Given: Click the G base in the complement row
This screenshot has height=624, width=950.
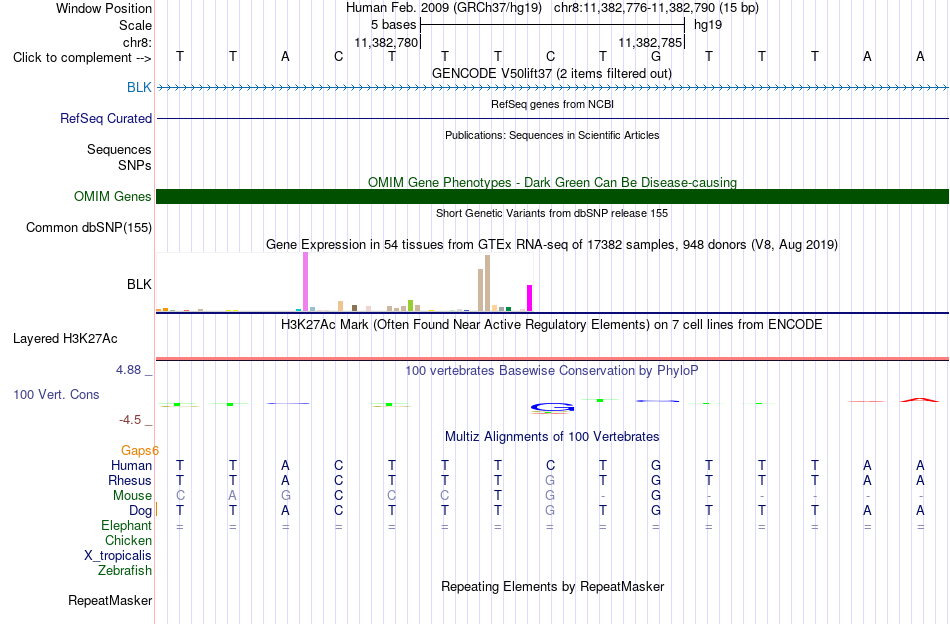Looking at the screenshot, I should point(656,56).
